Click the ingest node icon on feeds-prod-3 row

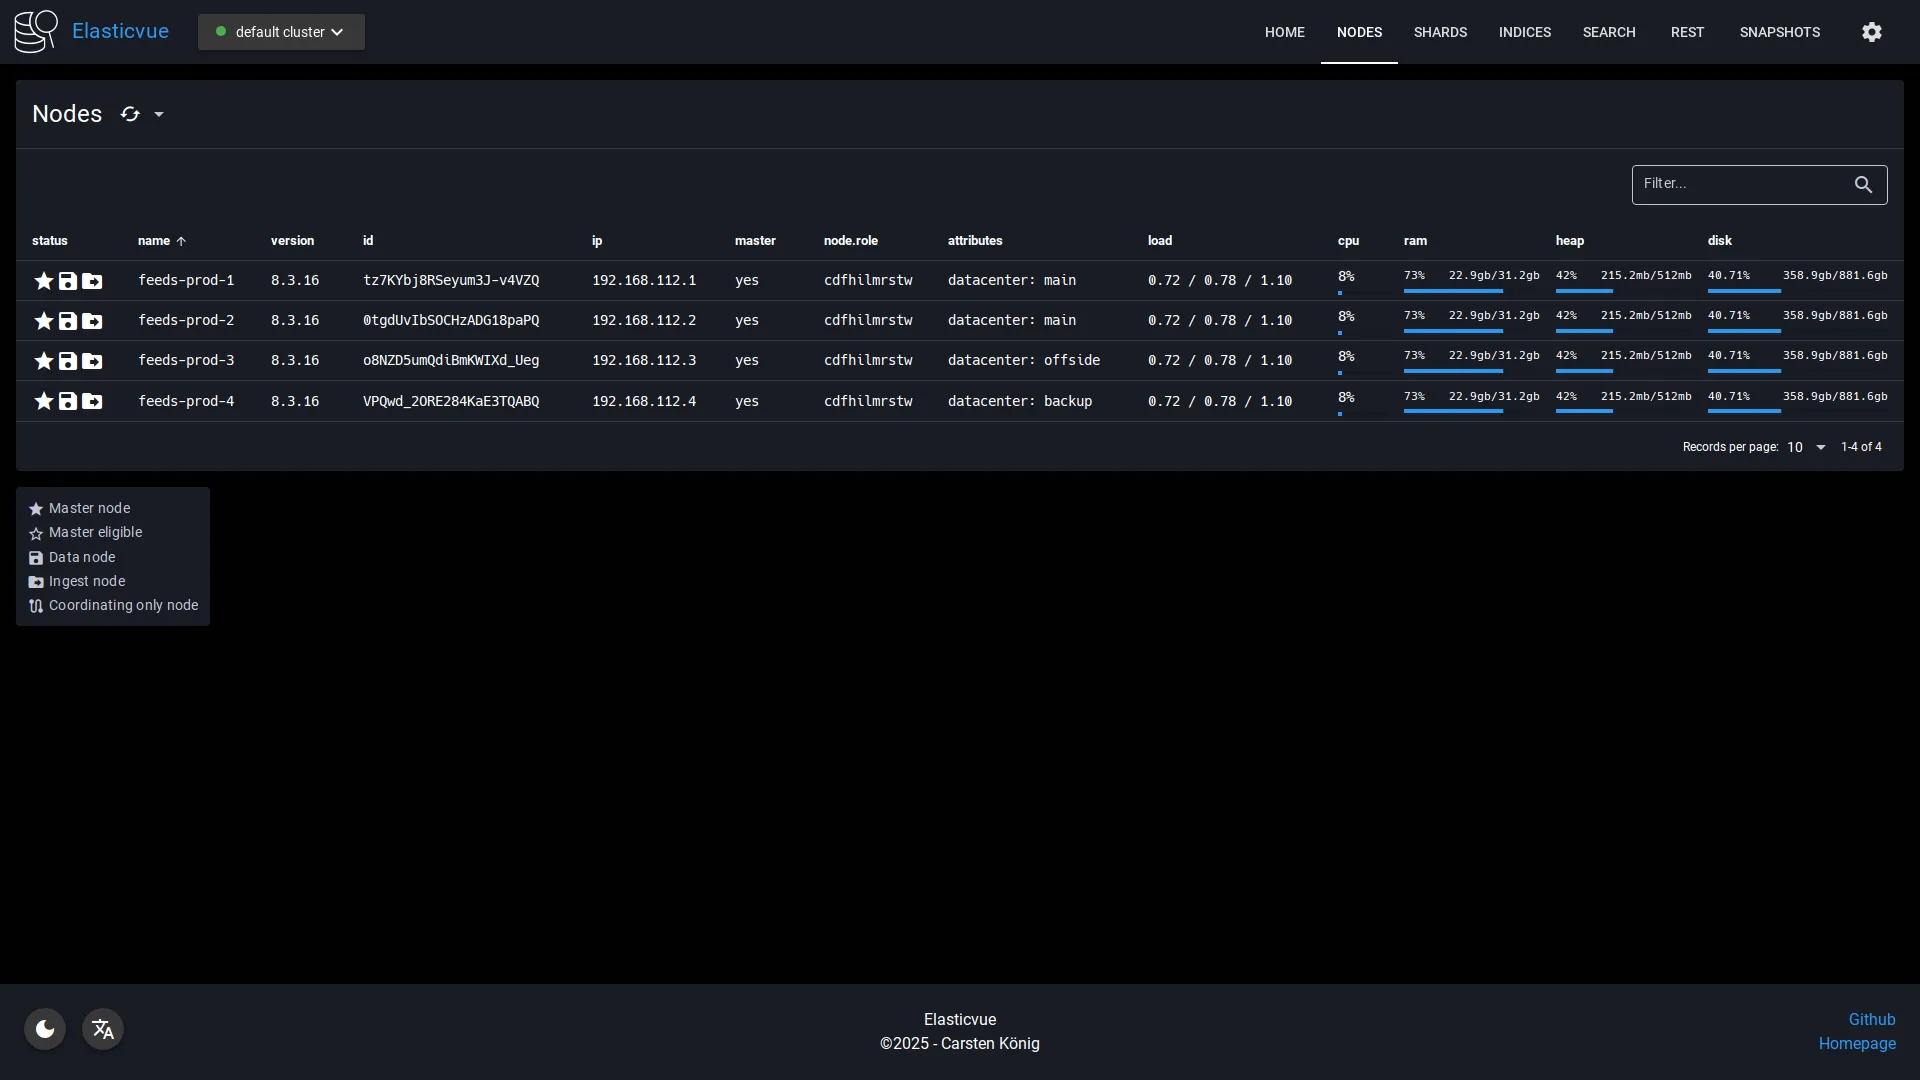pyautogui.click(x=92, y=361)
